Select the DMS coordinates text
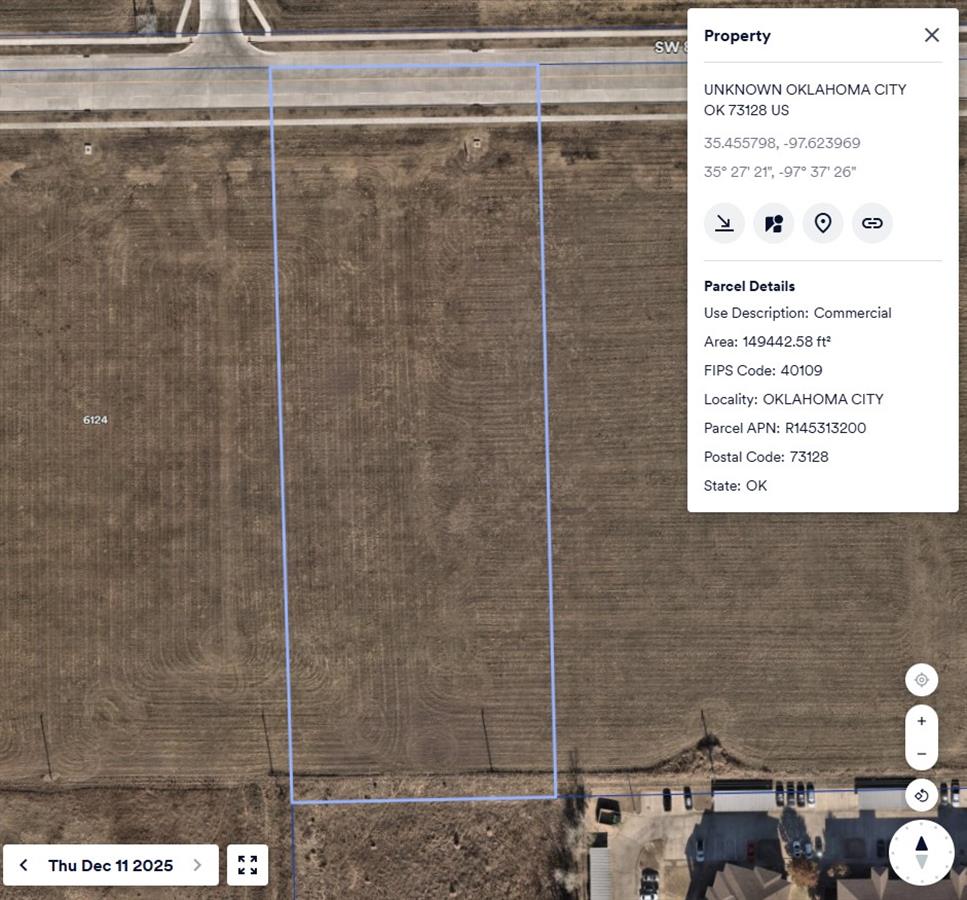967x900 pixels. (x=780, y=172)
